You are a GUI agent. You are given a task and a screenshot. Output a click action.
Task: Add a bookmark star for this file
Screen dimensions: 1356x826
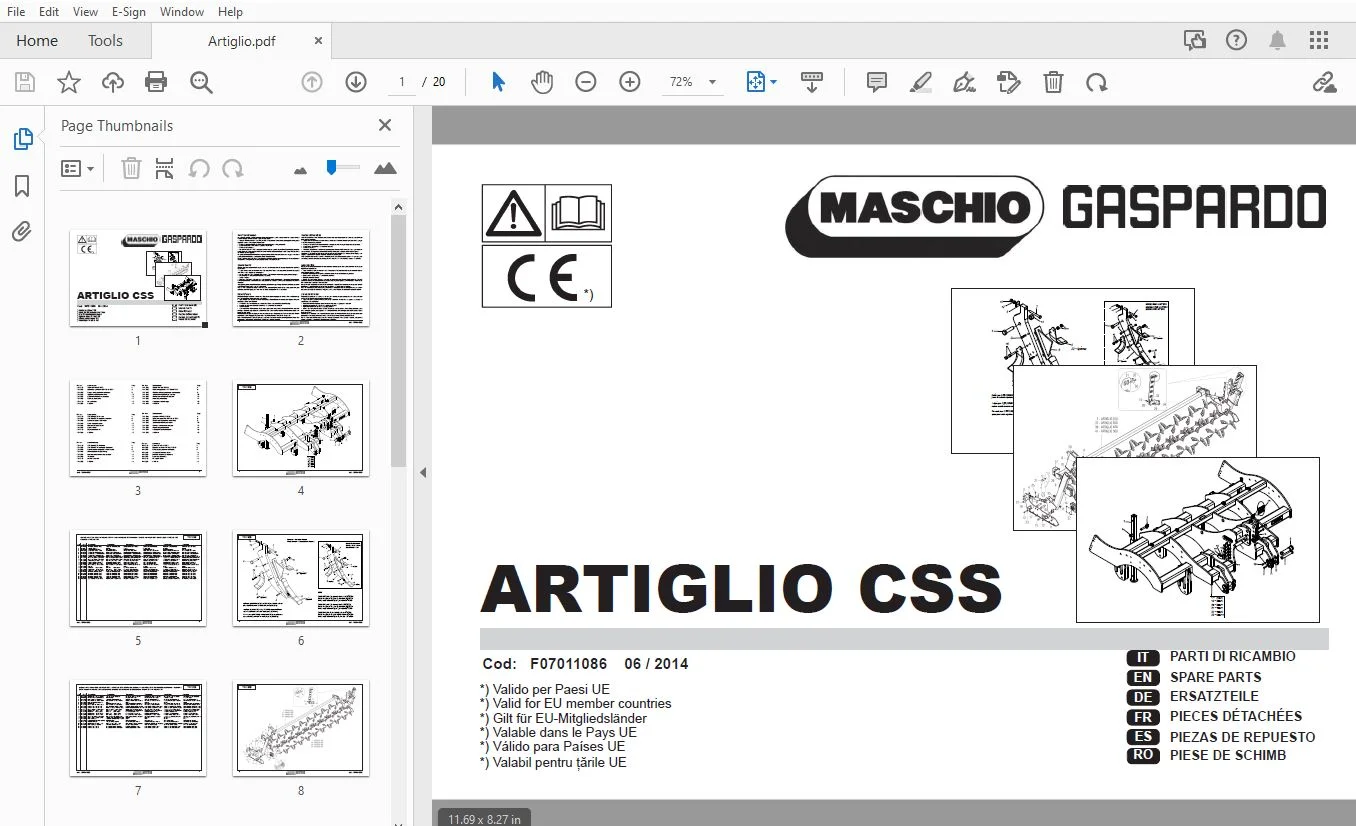click(69, 82)
